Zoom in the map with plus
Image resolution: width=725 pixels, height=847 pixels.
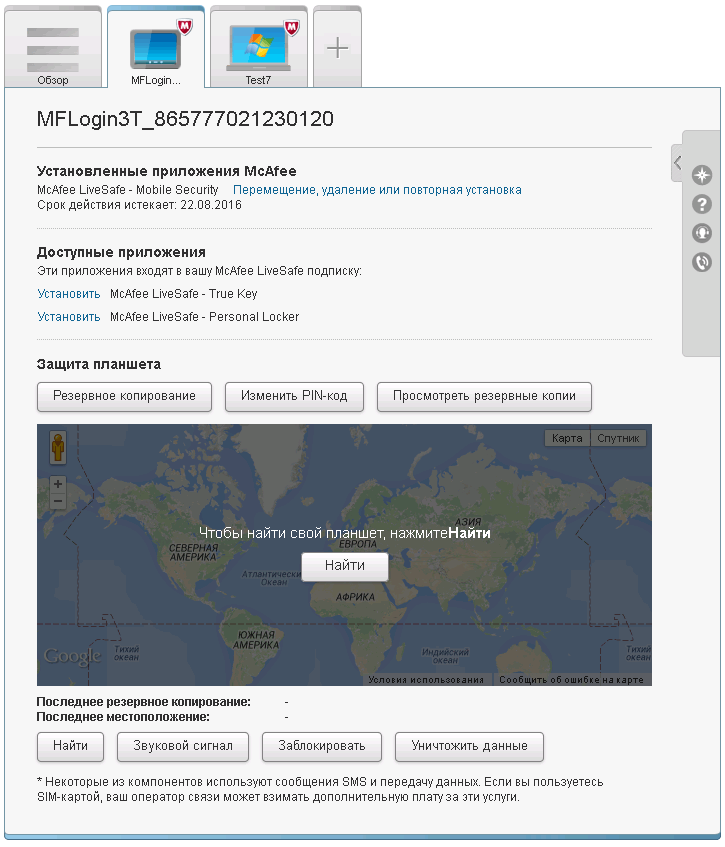tap(58, 484)
